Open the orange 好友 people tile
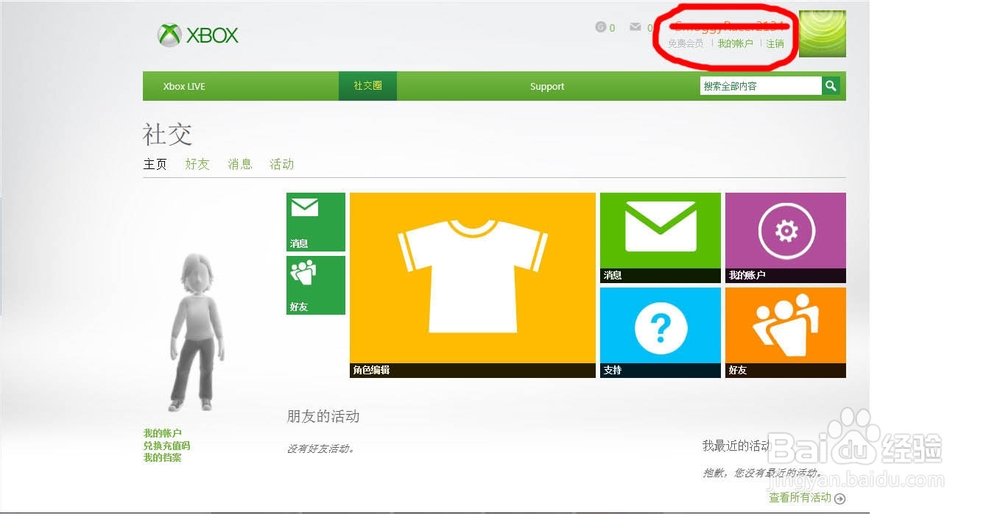 point(786,332)
